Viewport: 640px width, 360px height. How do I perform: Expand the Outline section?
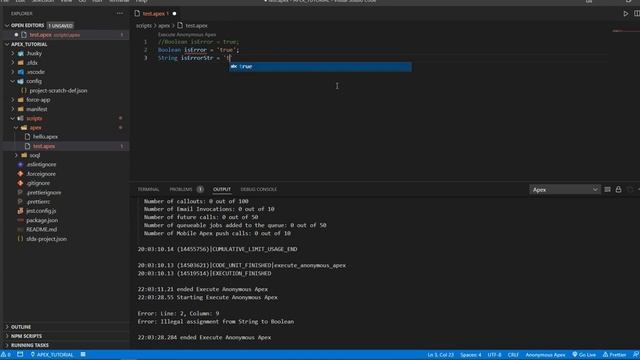pyautogui.click(x=21, y=327)
